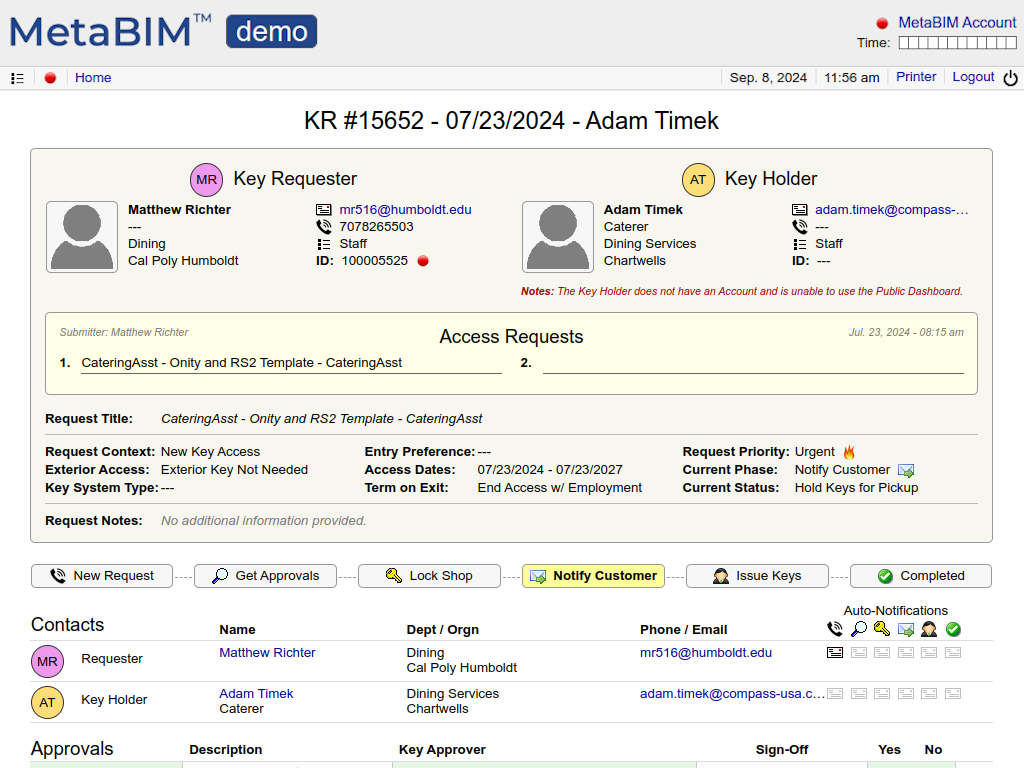Image resolution: width=1024 pixels, height=768 pixels.
Task: Toggle requester's New Request phone notification
Action: (x=835, y=653)
